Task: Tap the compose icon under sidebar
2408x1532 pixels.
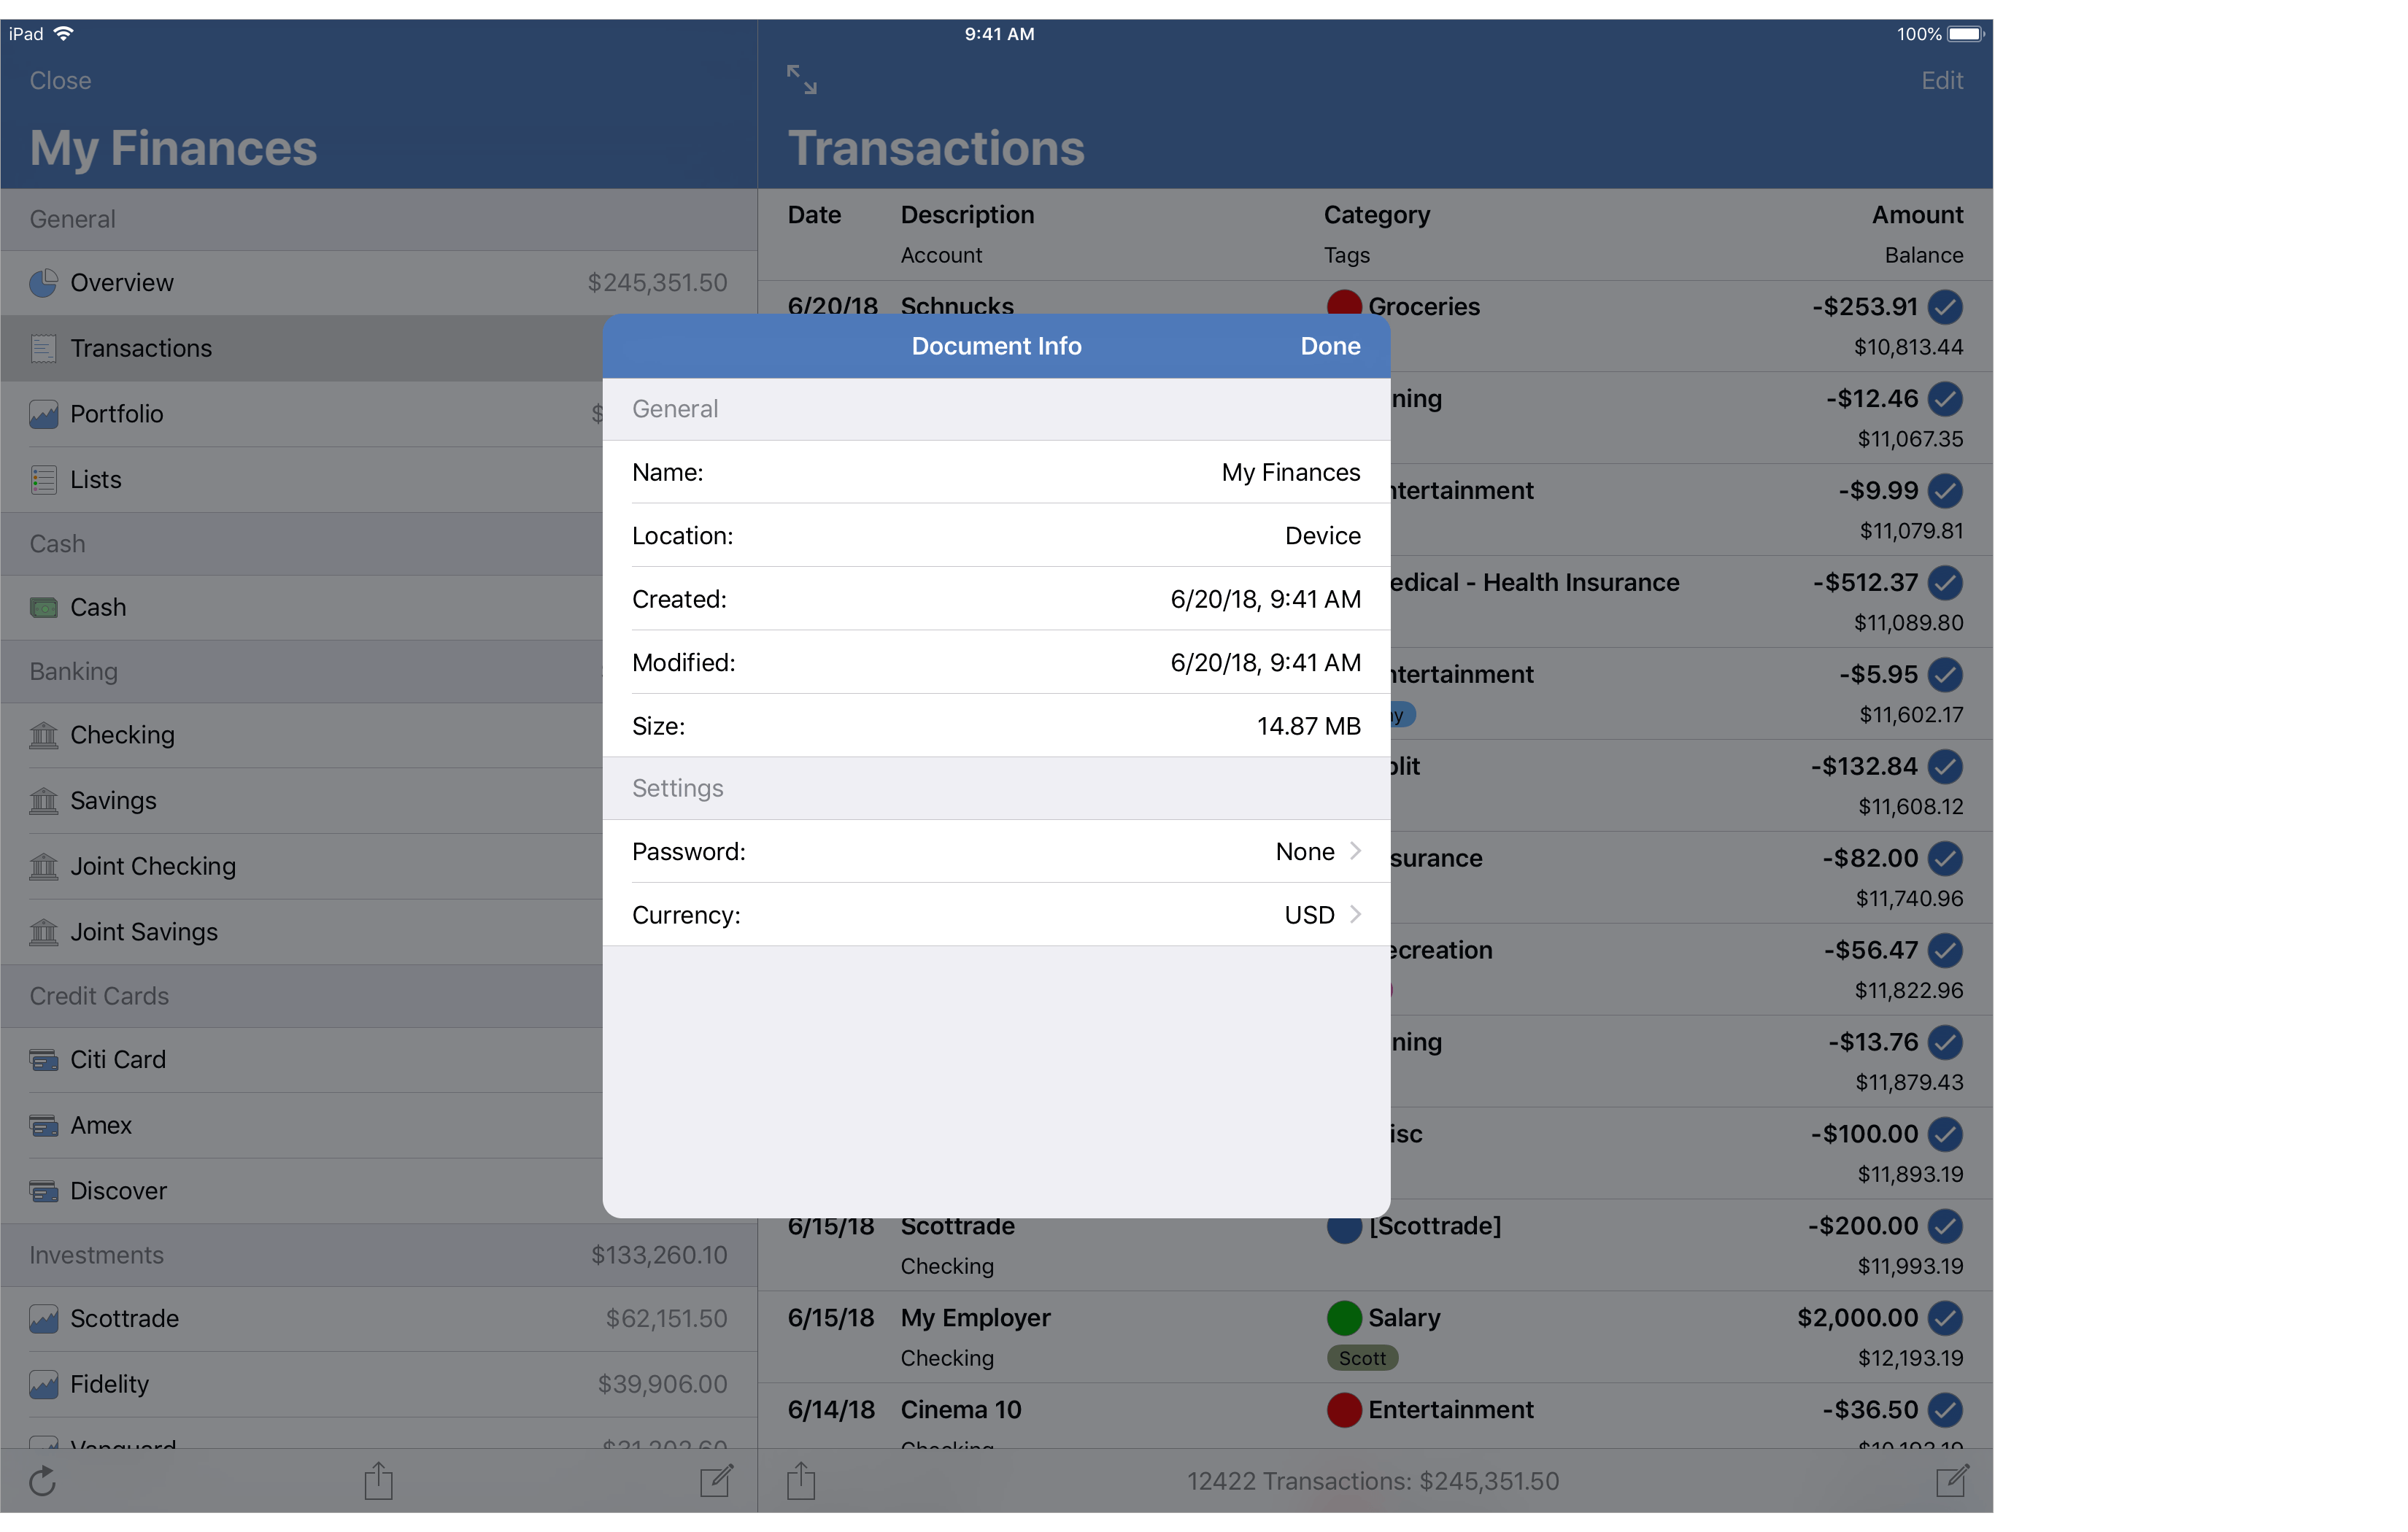Action: (716, 1481)
